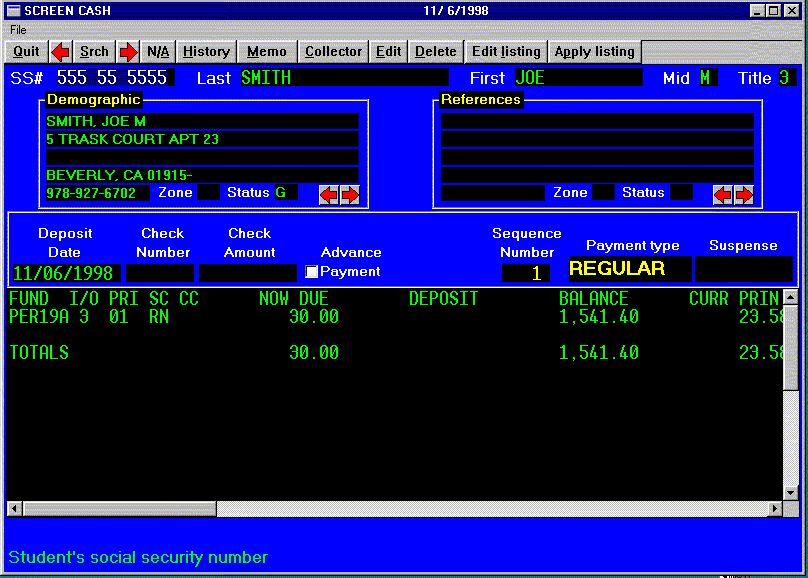The width and height of the screenshot is (808, 578).
Task: Go to next References record
Action: tap(744, 195)
